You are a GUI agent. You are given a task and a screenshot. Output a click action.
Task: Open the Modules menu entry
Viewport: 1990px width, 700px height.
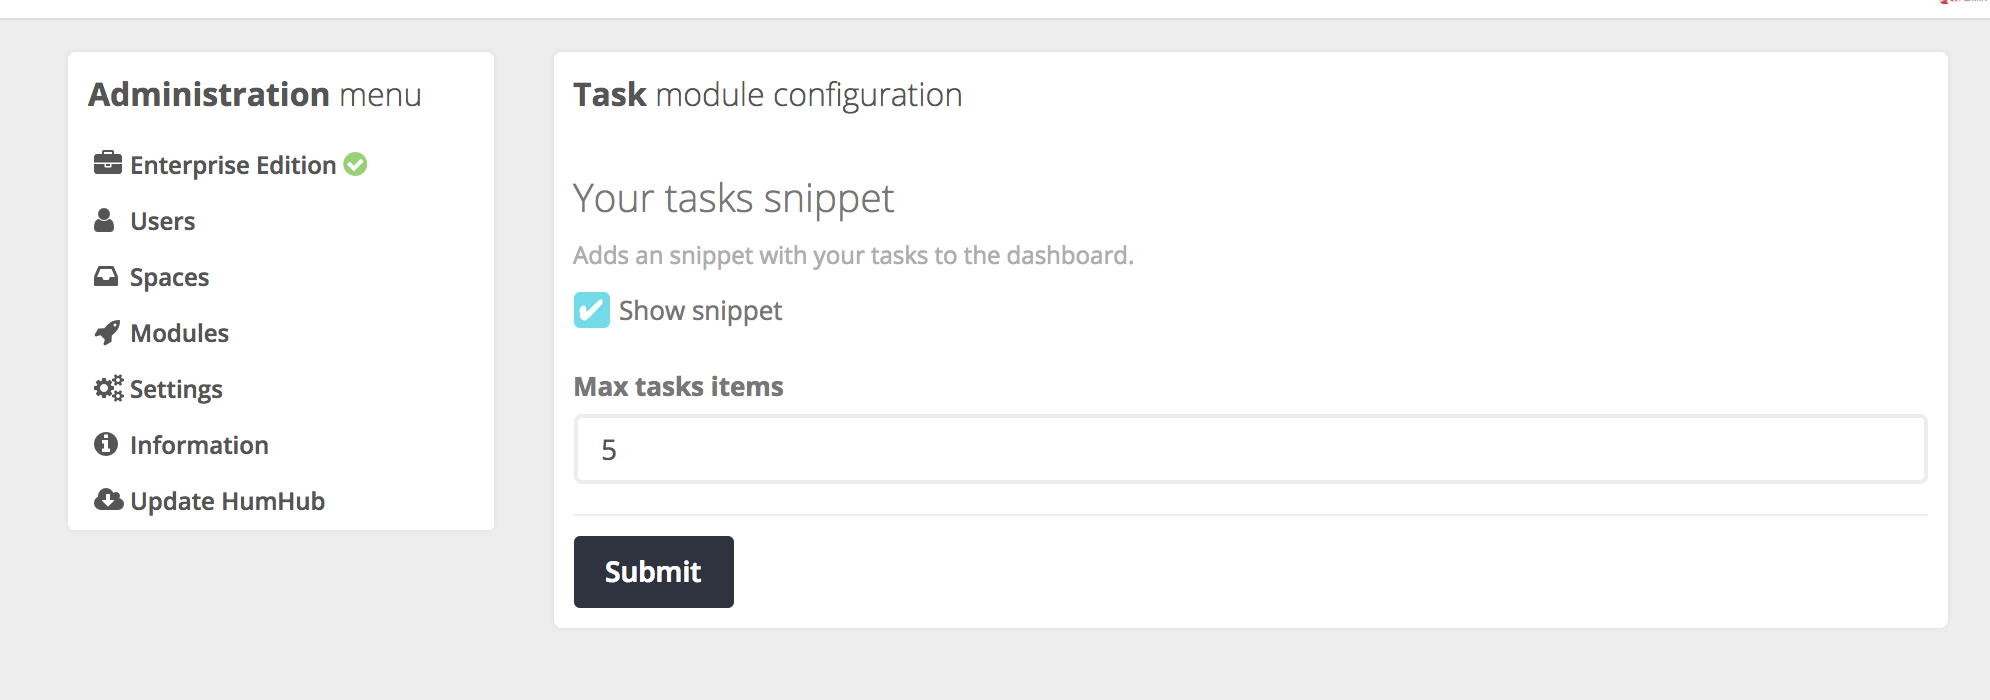pyautogui.click(x=180, y=333)
